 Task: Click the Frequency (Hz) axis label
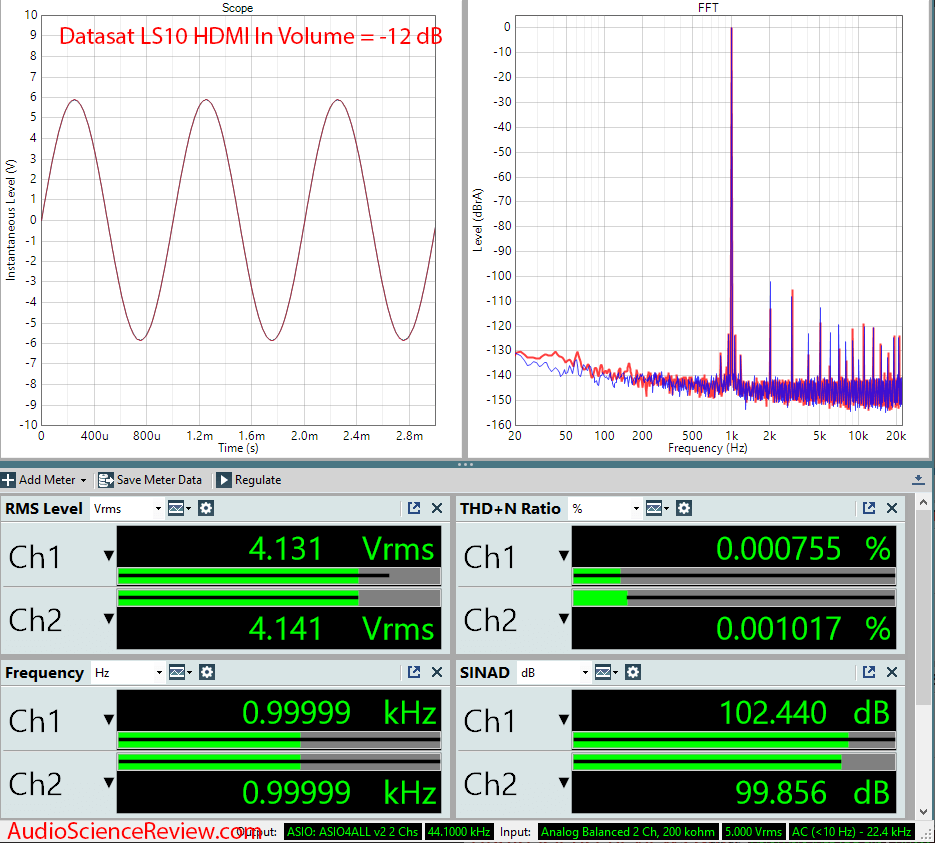[x=708, y=448]
